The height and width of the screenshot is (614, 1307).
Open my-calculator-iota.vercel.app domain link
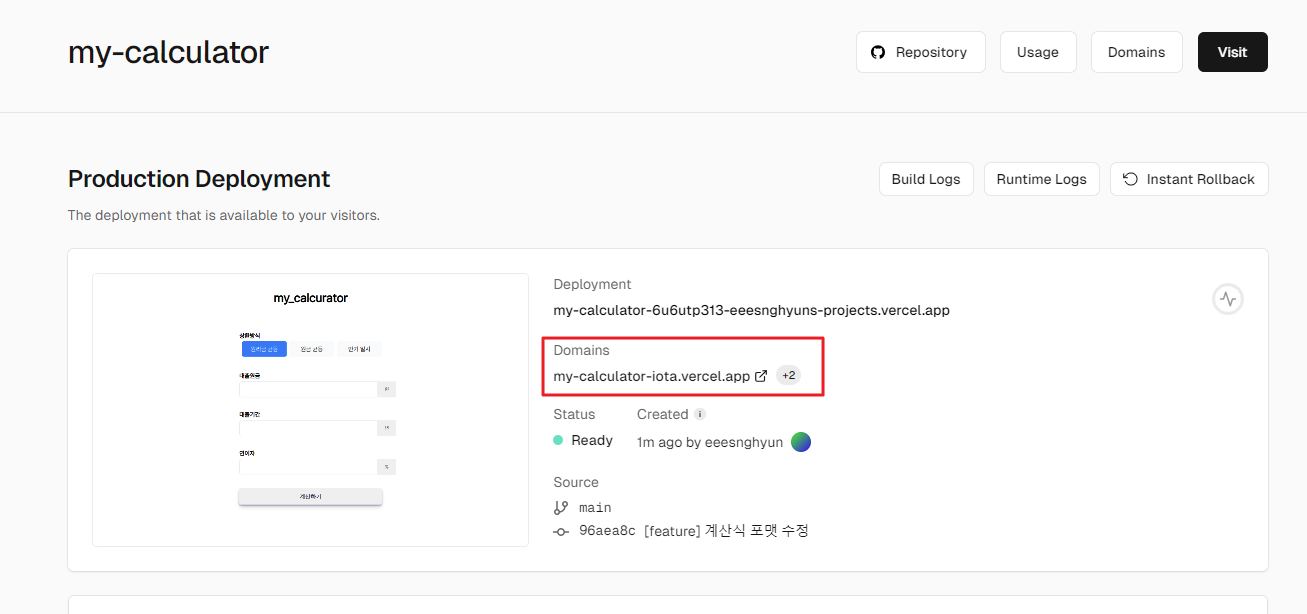[x=651, y=376]
